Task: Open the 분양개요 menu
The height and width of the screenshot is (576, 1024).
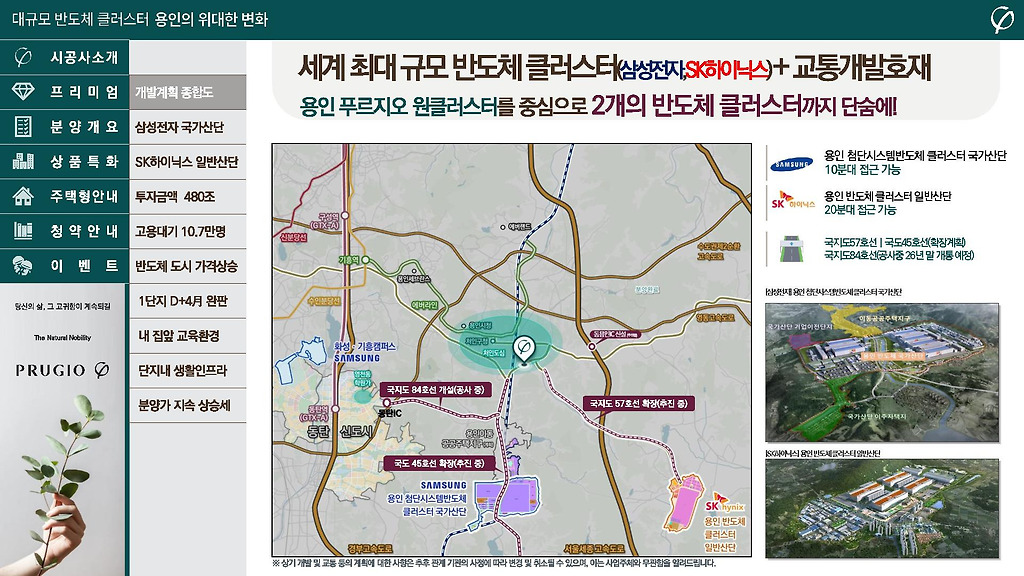Action: (64, 127)
